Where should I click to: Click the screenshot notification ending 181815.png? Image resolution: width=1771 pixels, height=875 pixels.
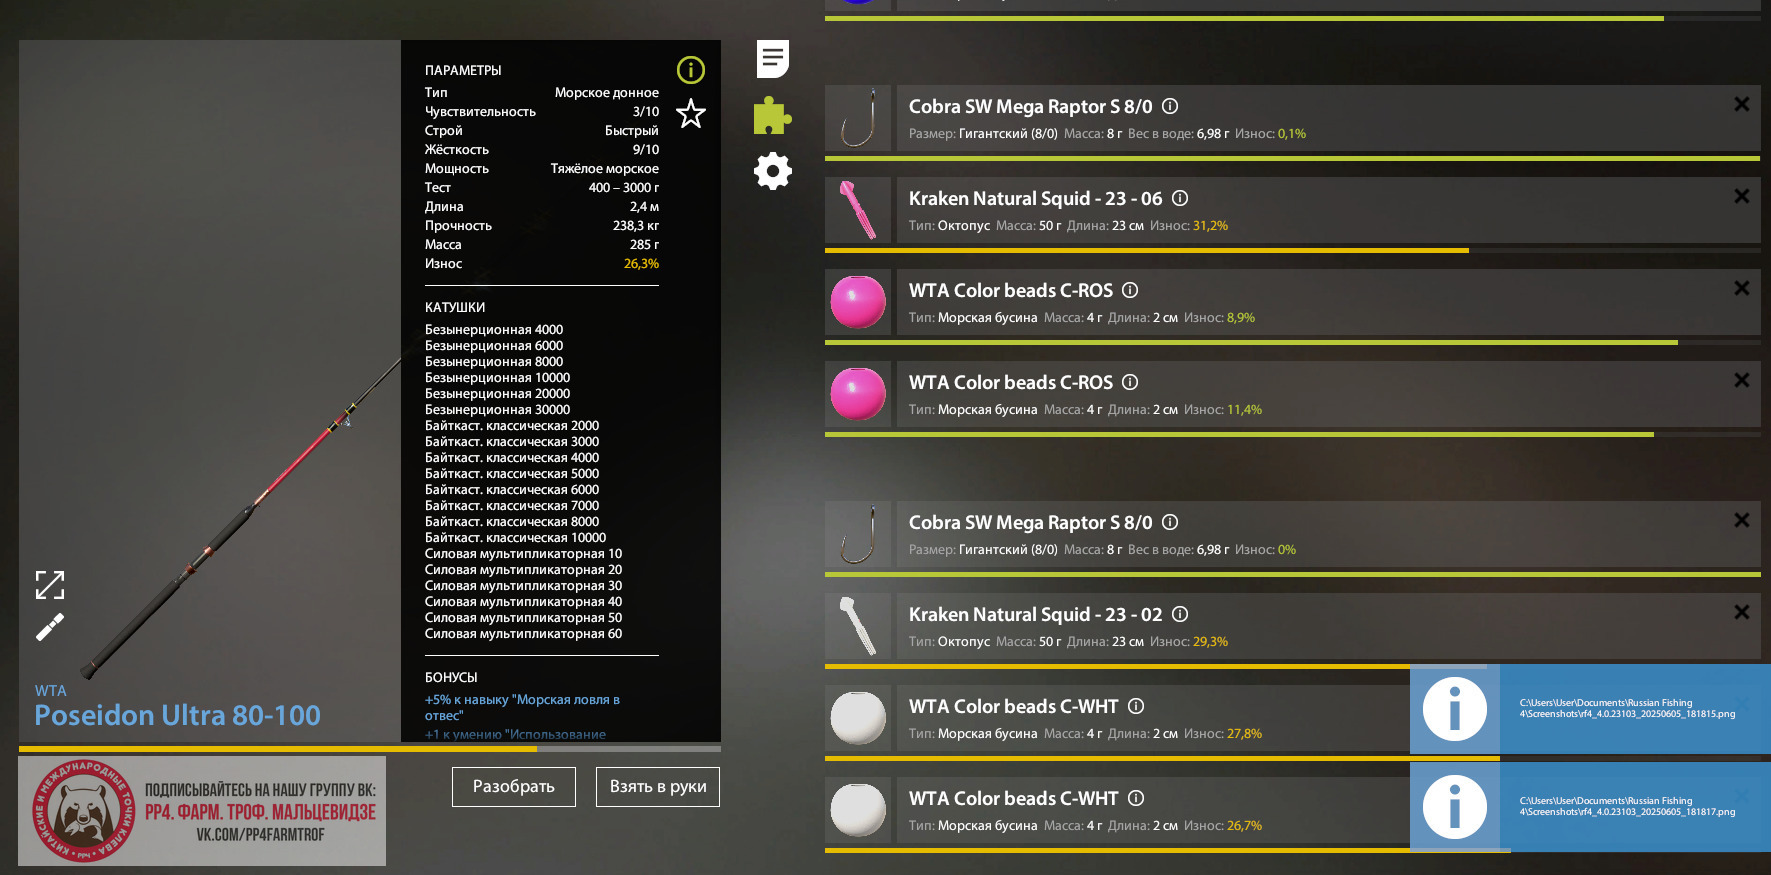click(x=1590, y=709)
